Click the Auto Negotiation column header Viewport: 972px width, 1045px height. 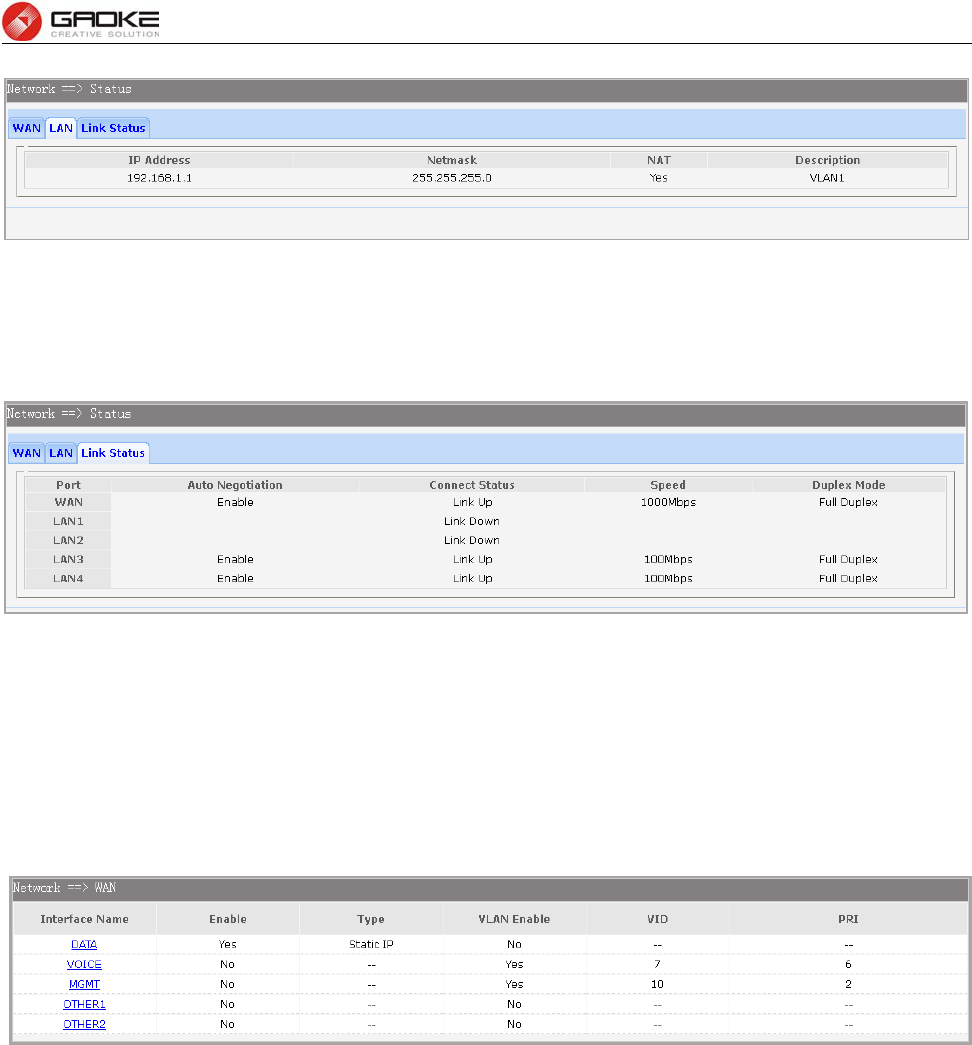tap(235, 485)
